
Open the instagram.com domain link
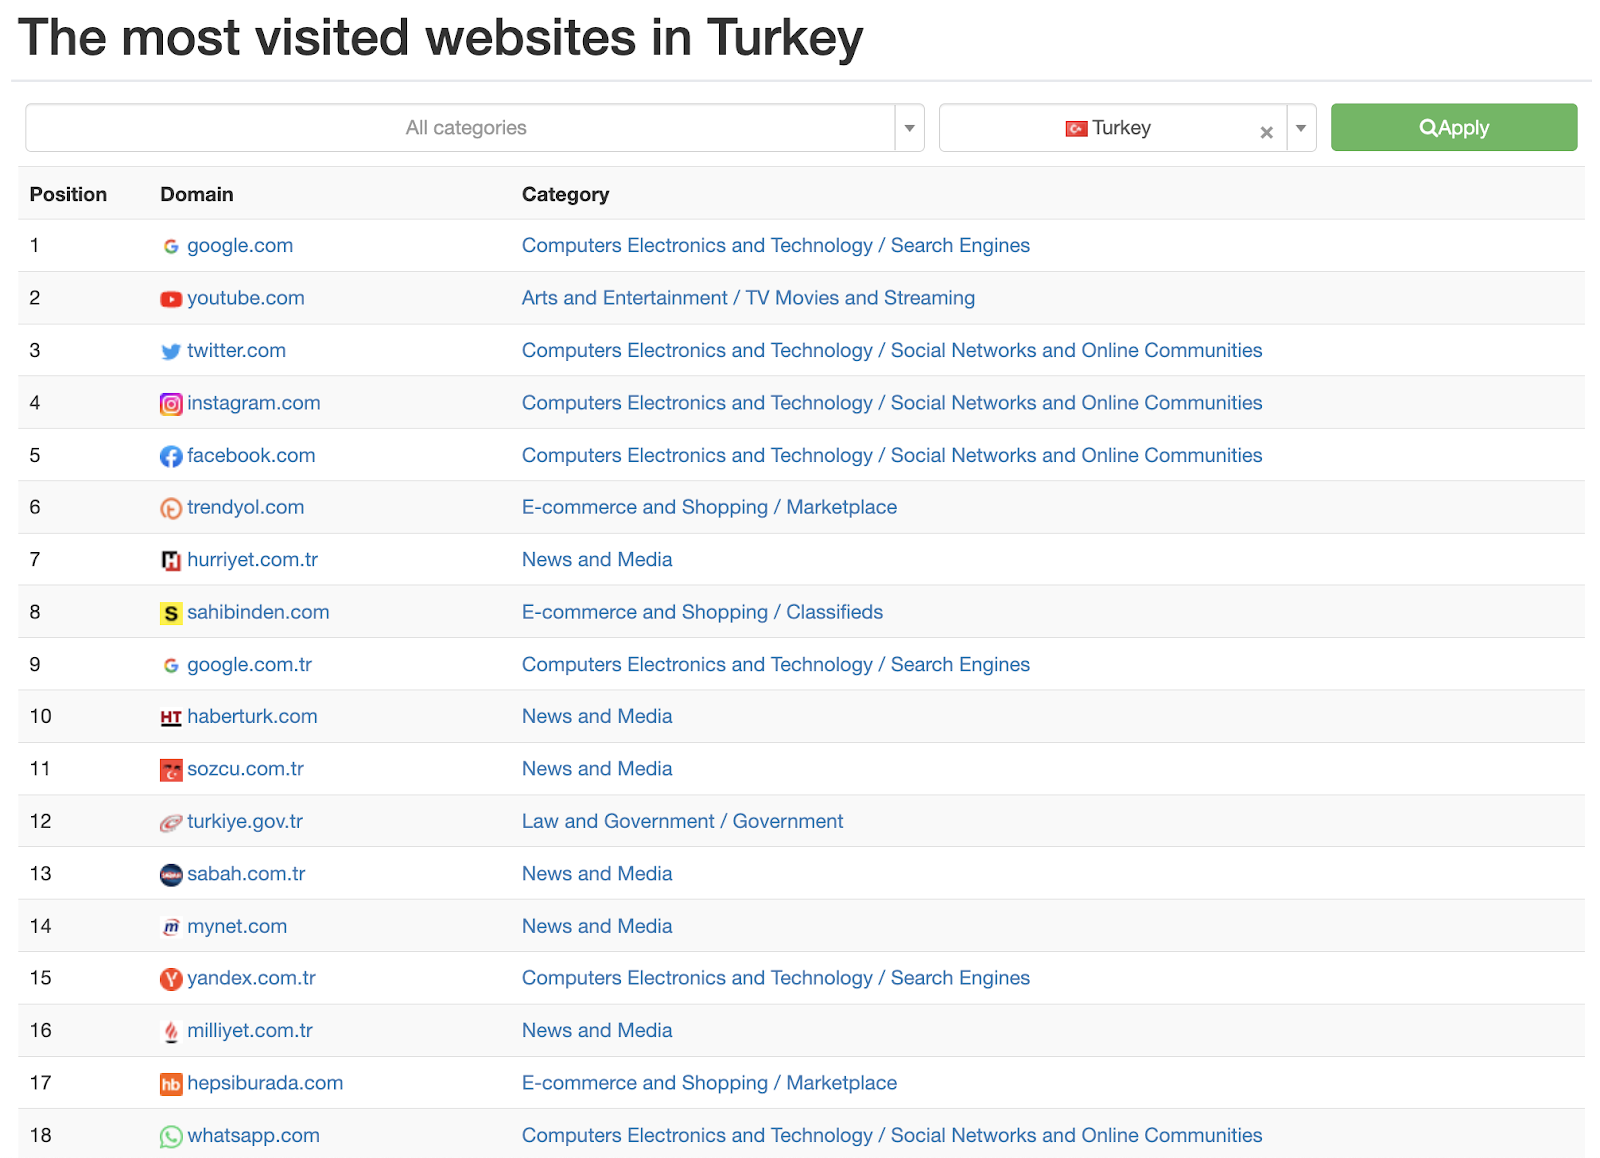click(254, 403)
